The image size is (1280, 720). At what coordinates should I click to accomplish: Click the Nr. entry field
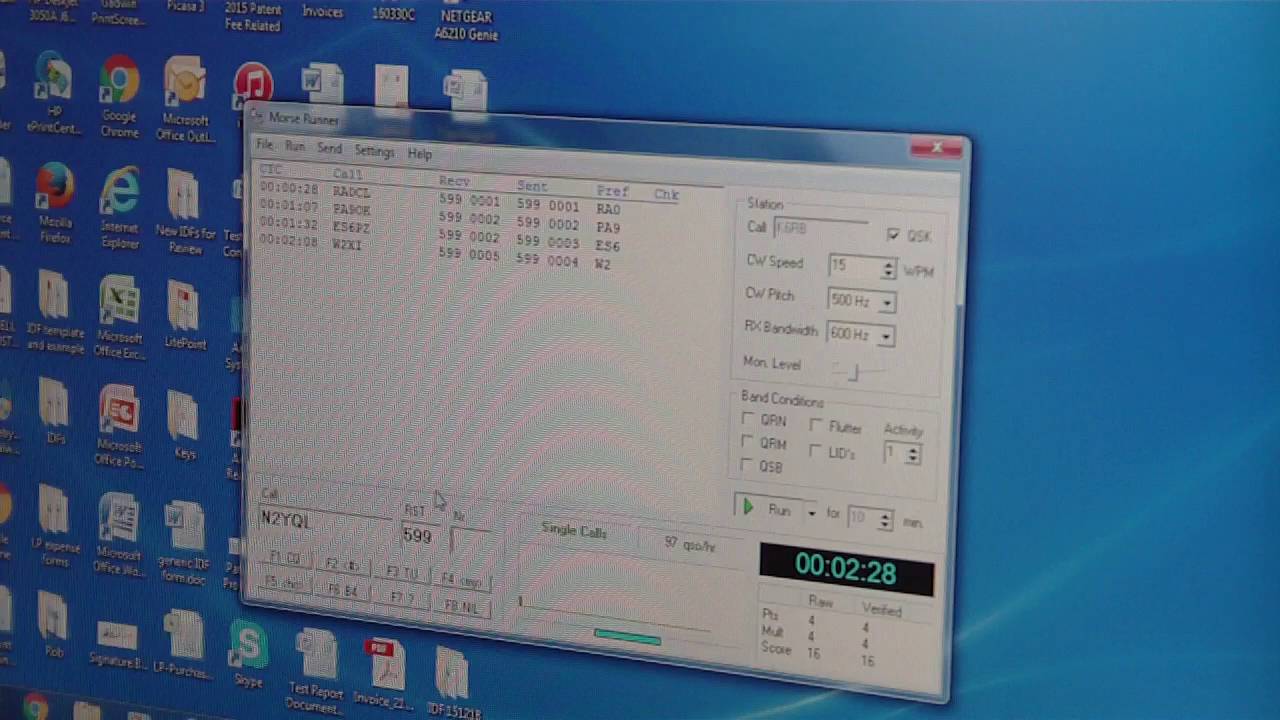click(x=472, y=541)
